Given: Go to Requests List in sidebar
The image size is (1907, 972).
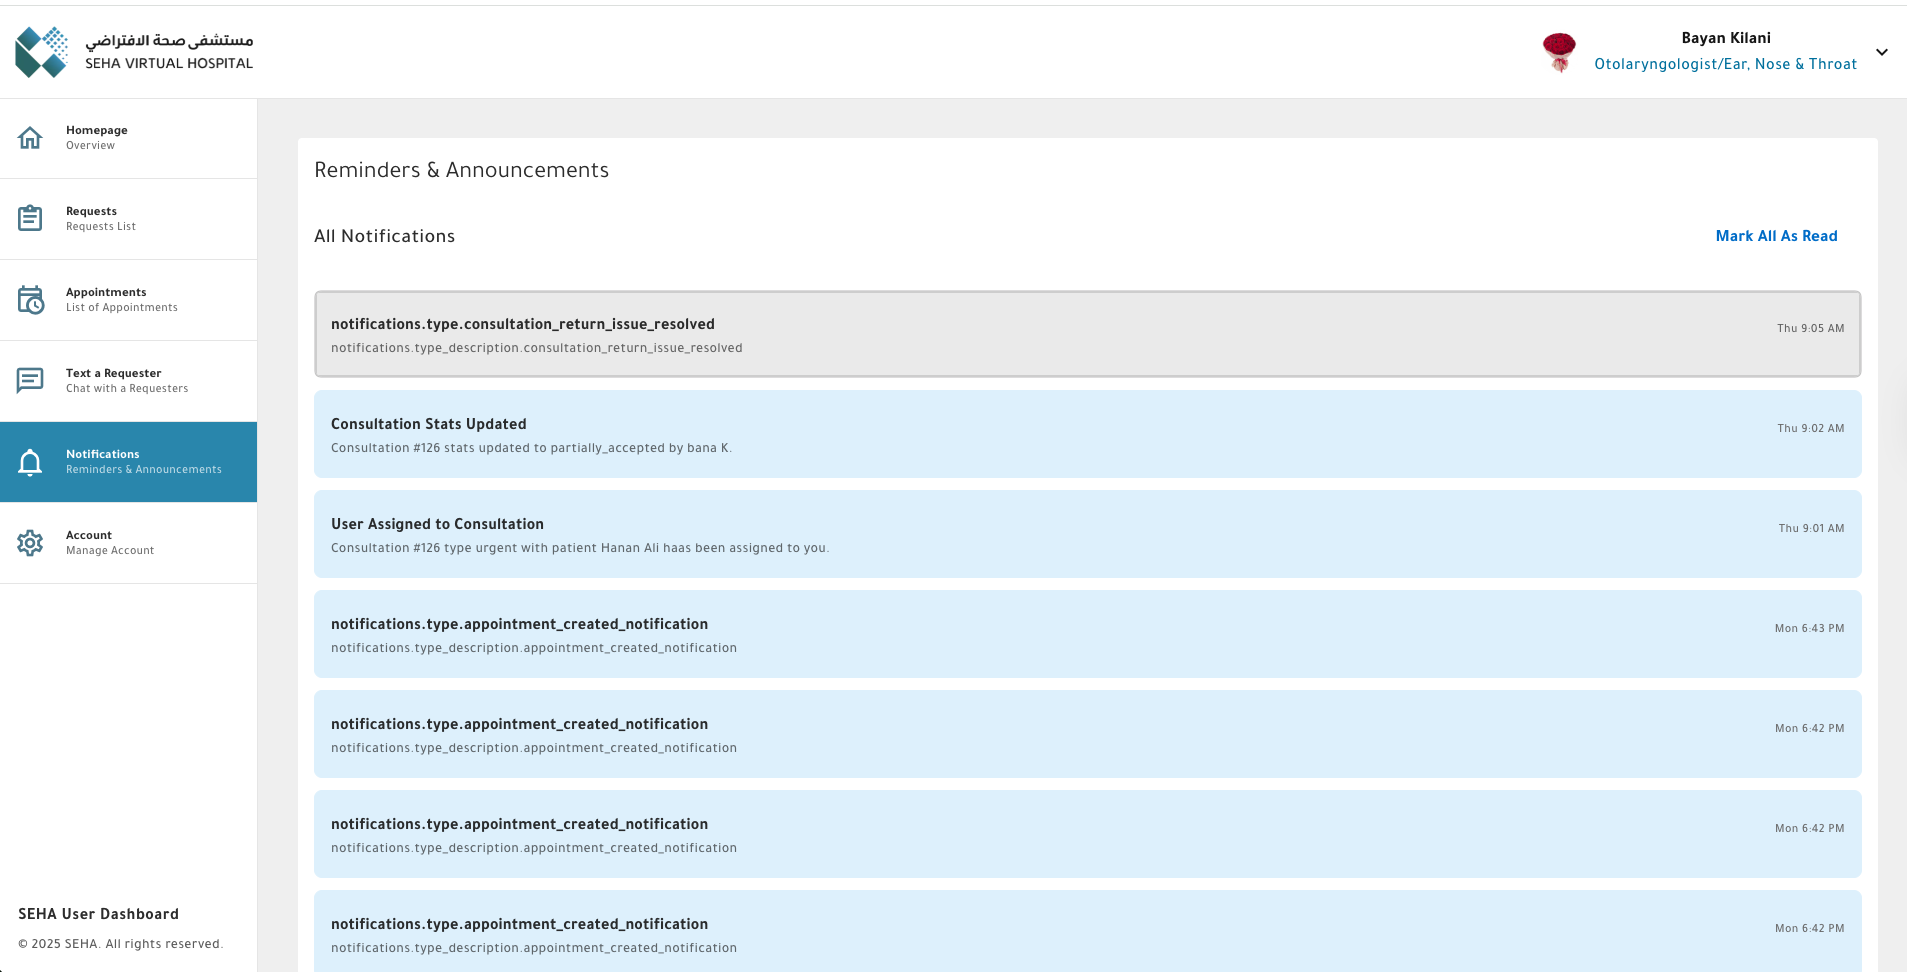Looking at the screenshot, I should 100,219.
